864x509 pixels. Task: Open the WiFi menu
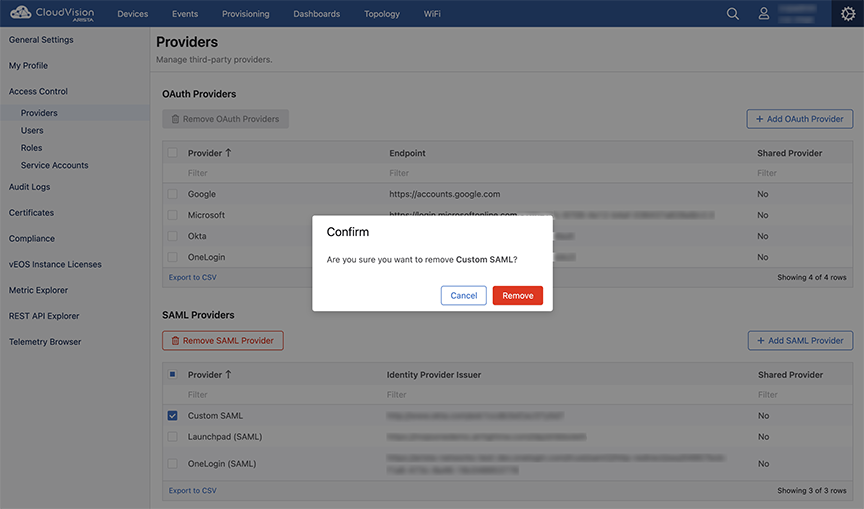[432, 14]
